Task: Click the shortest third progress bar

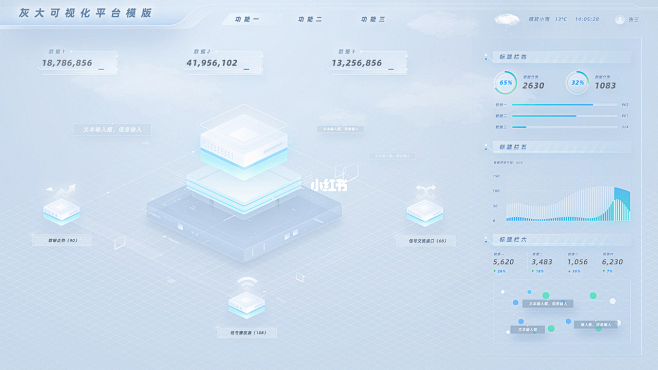Action: click(564, 127)
